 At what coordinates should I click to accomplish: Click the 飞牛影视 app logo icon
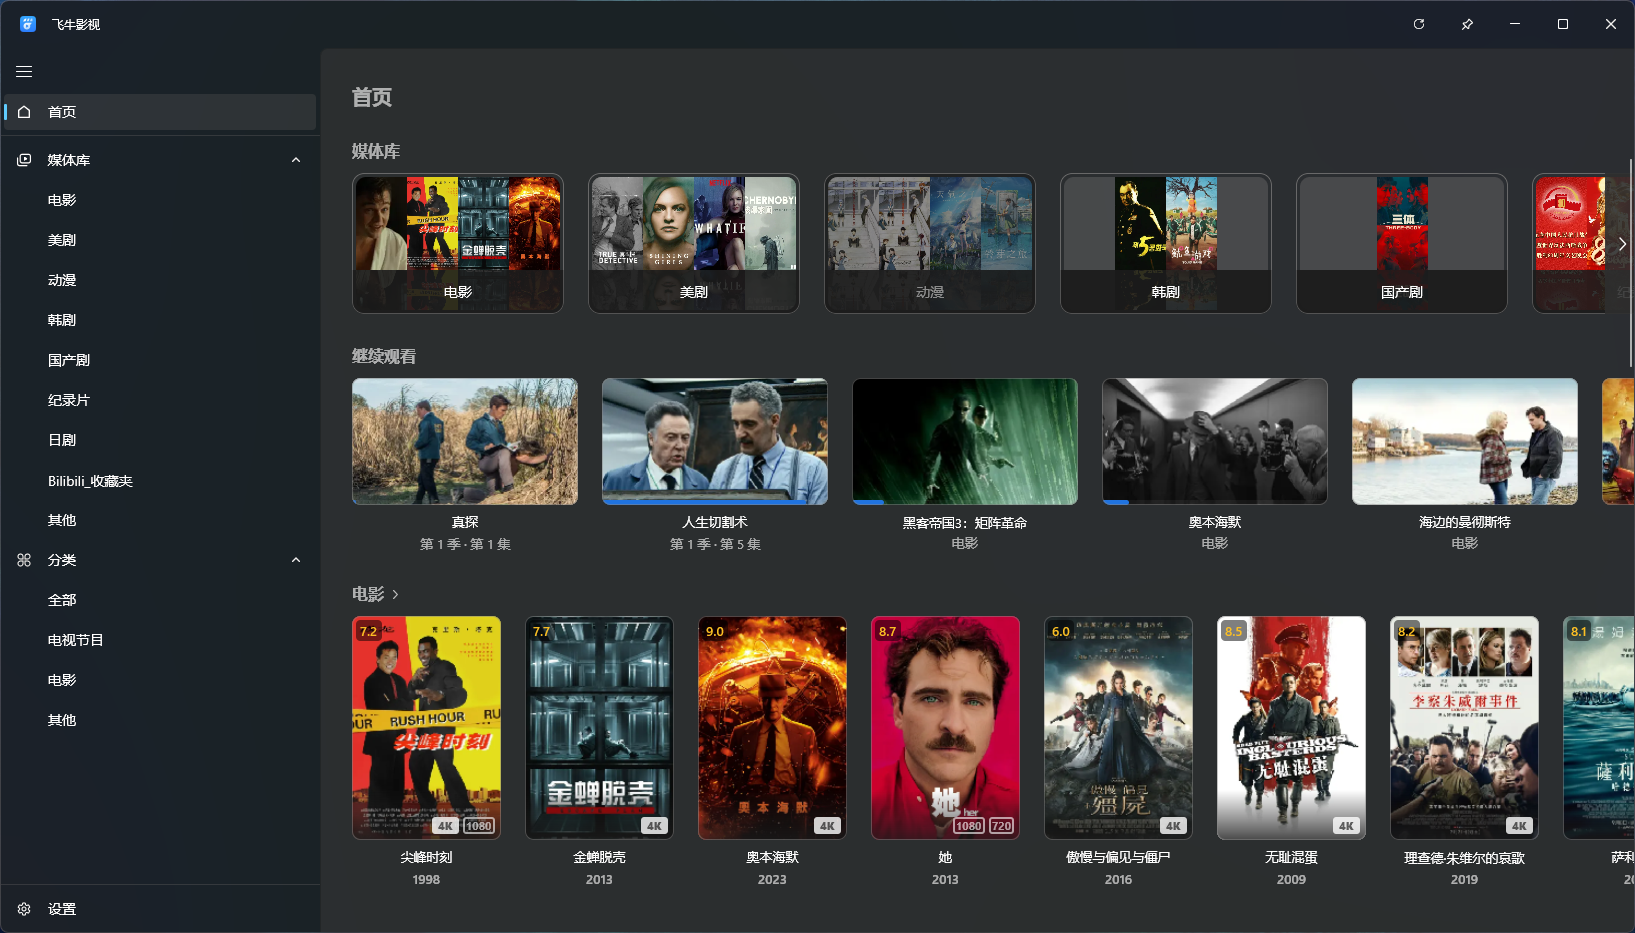pyautogui.click(x=28, y=24)
